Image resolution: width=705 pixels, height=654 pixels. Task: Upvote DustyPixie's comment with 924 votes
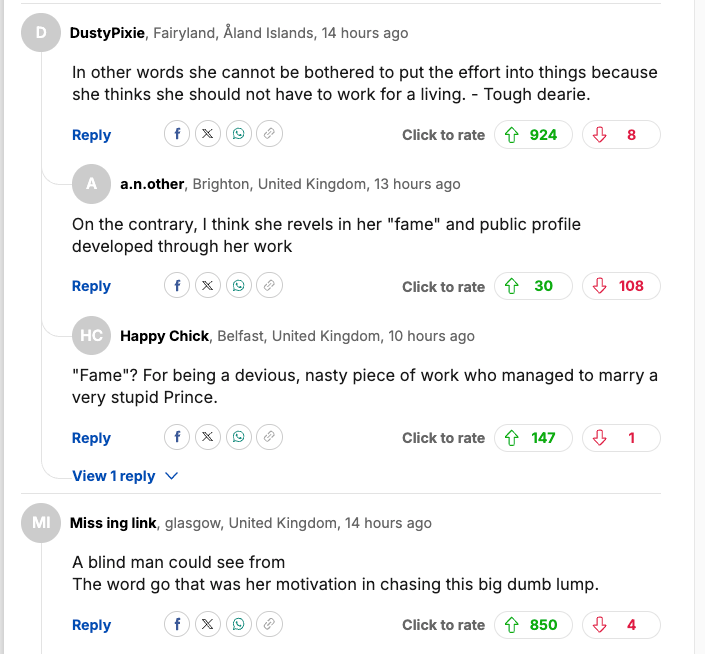[533, 135]
